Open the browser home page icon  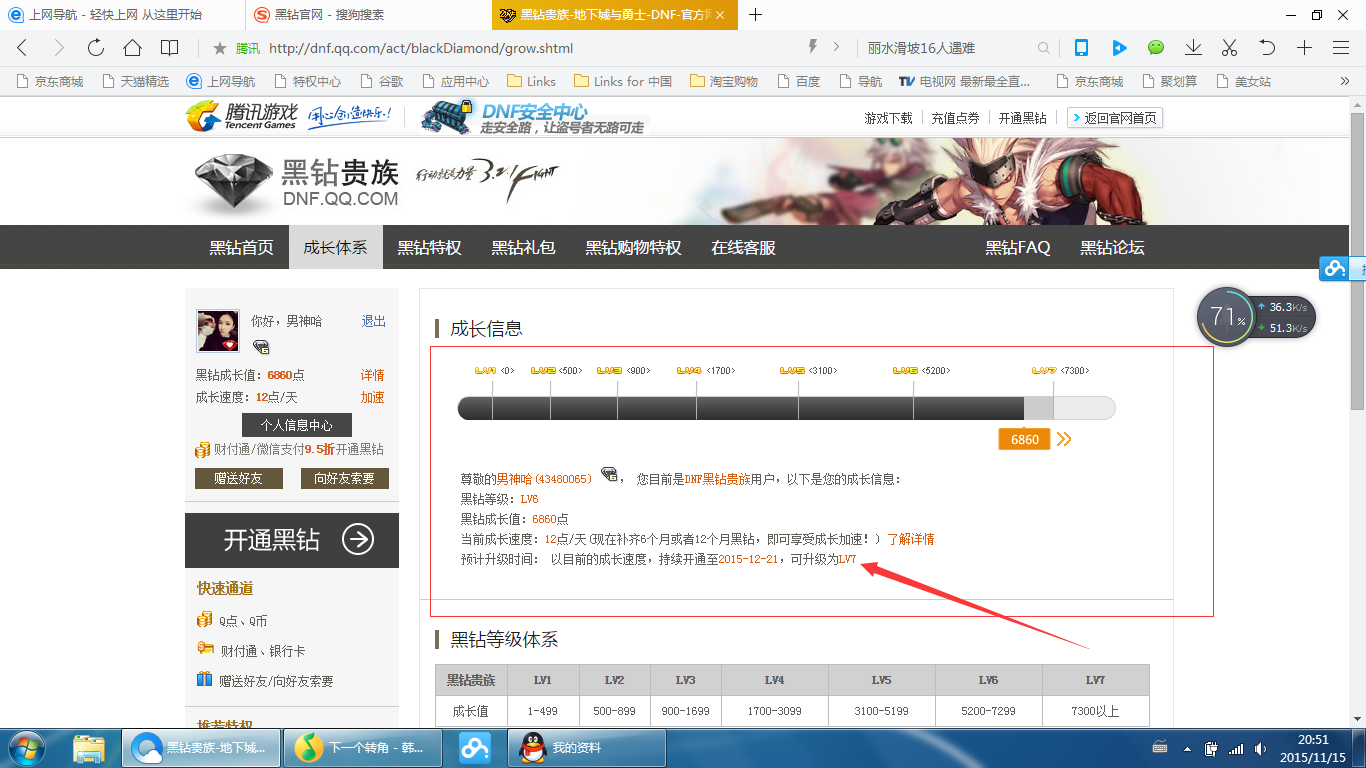pyautogui.click(x=132, y=47)
